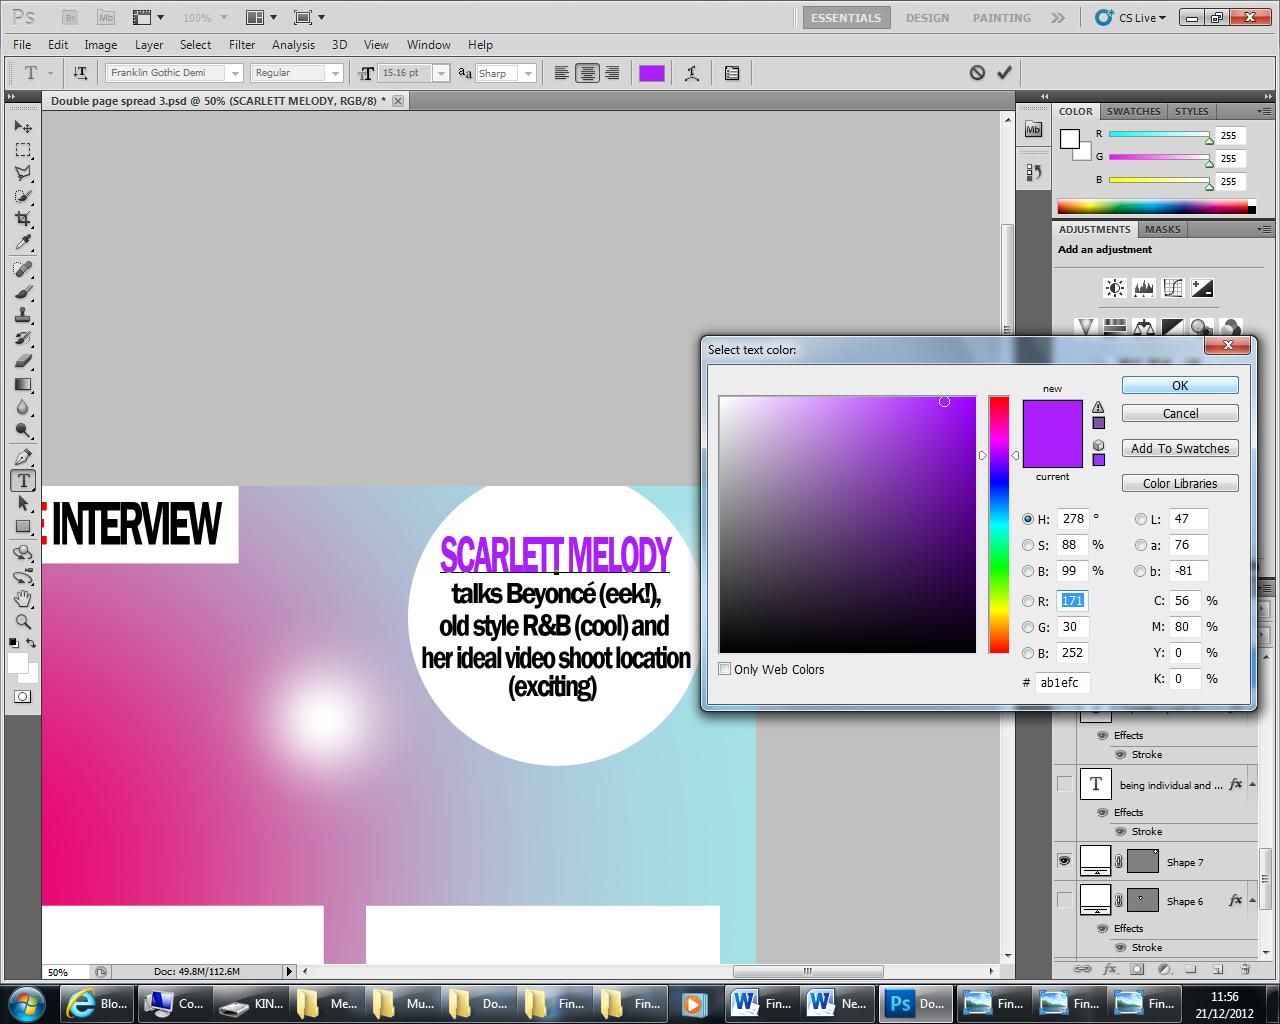This screenshot has height=1024, width=1280.
Task: Open Color Libraries
Action: point(1180,483)
